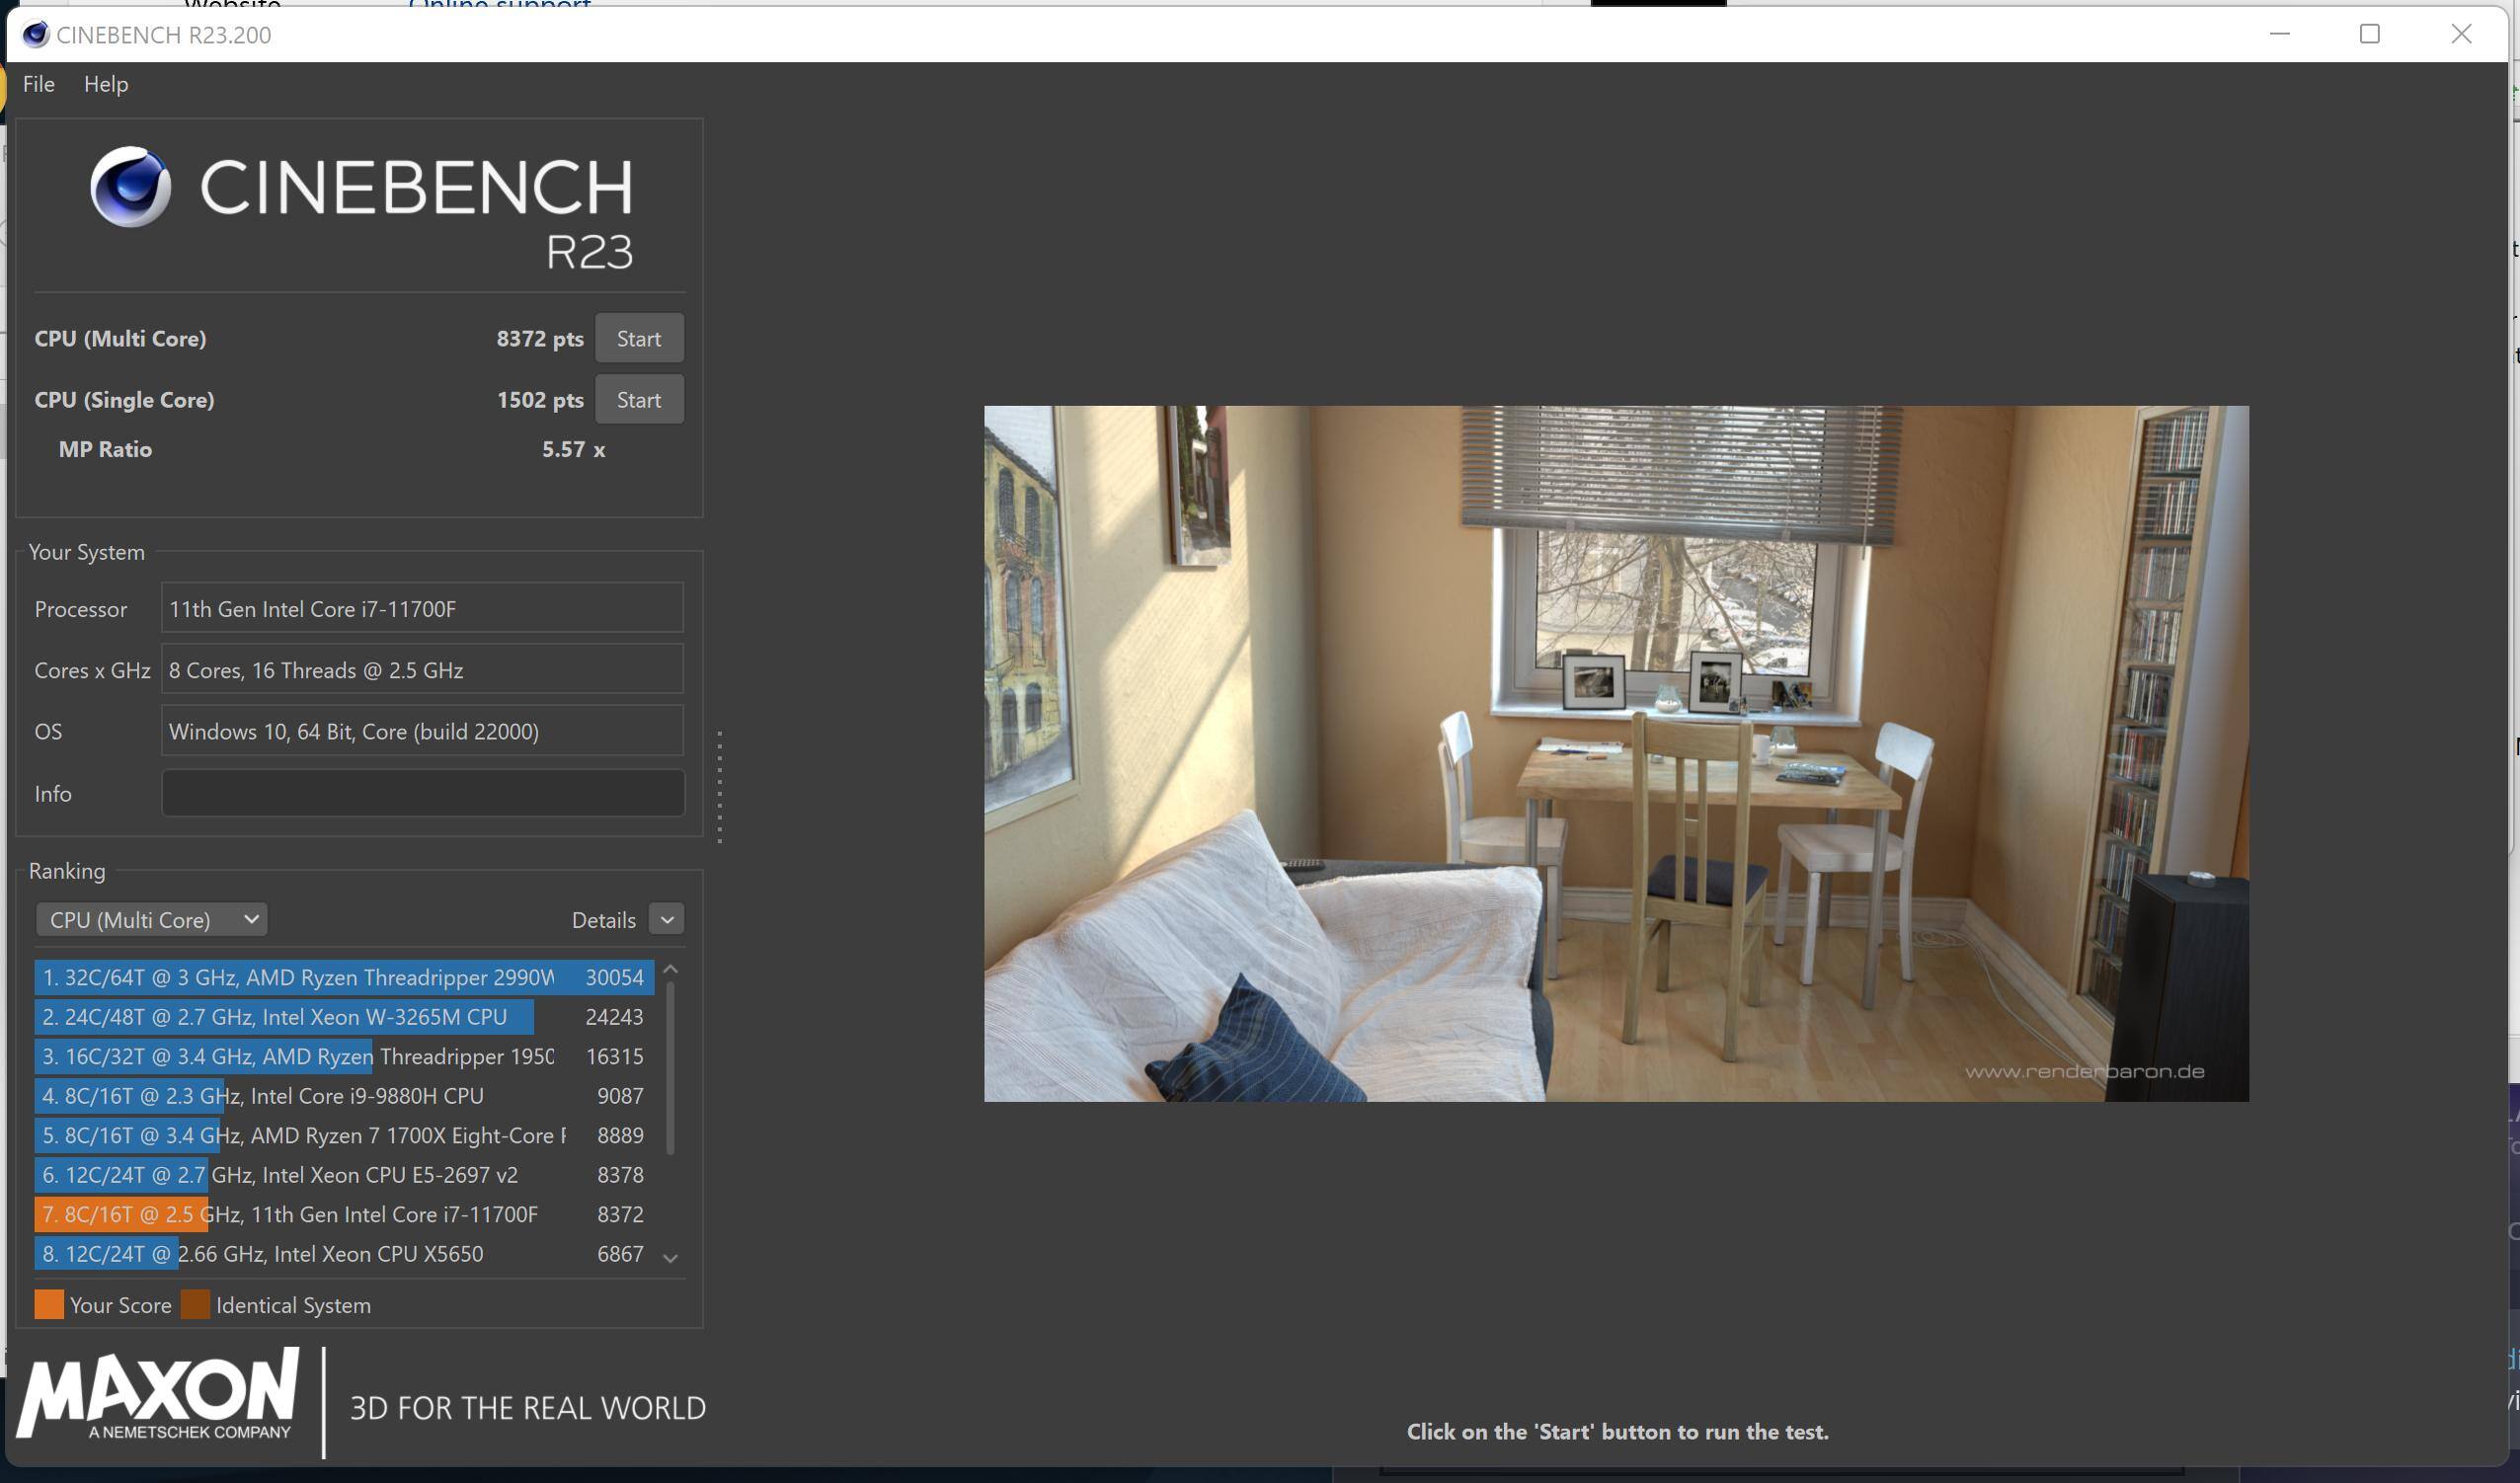Image resolution: width=2520 pixels, height=1483 pixels.
Task: Minimize the Cinebench window
Action: [x=2279, y=34]
